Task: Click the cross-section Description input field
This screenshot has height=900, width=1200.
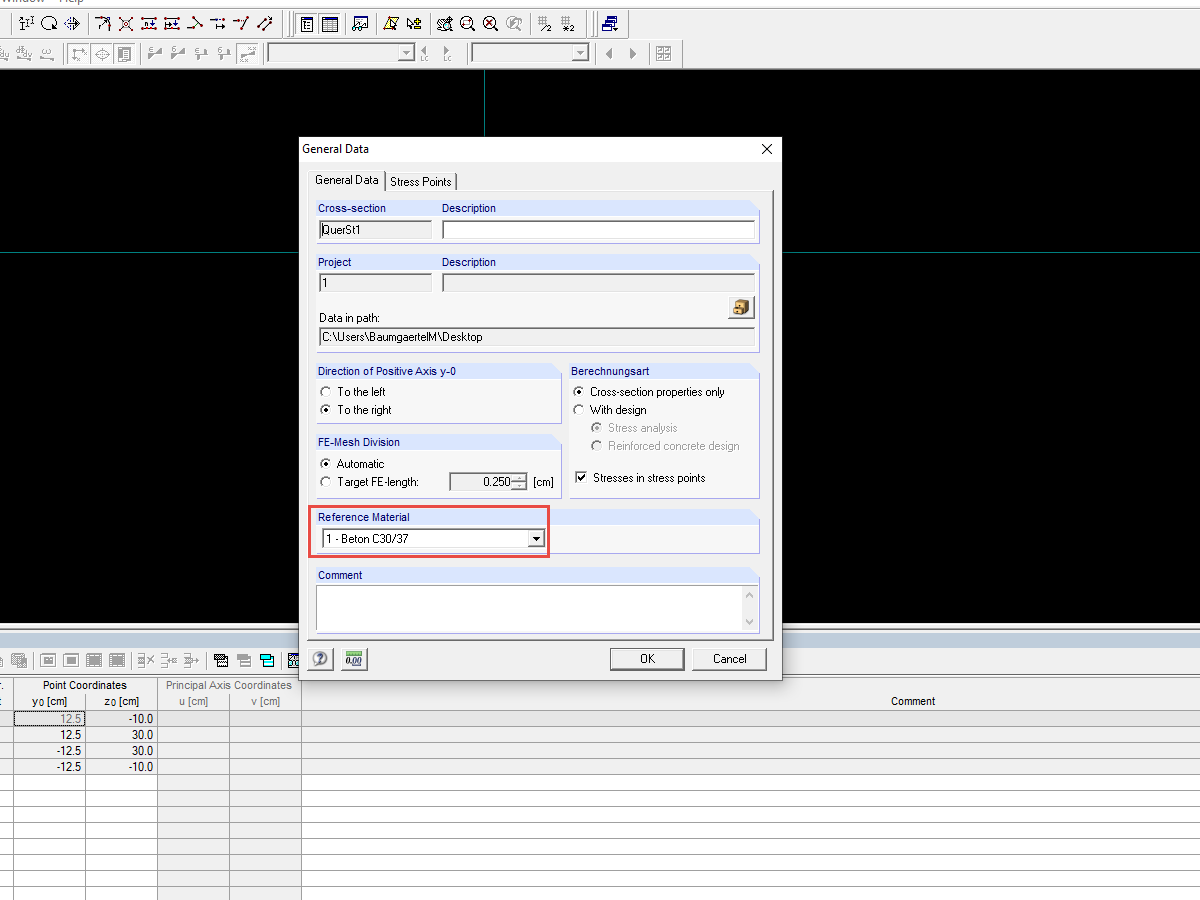Action: pos(598,229)
